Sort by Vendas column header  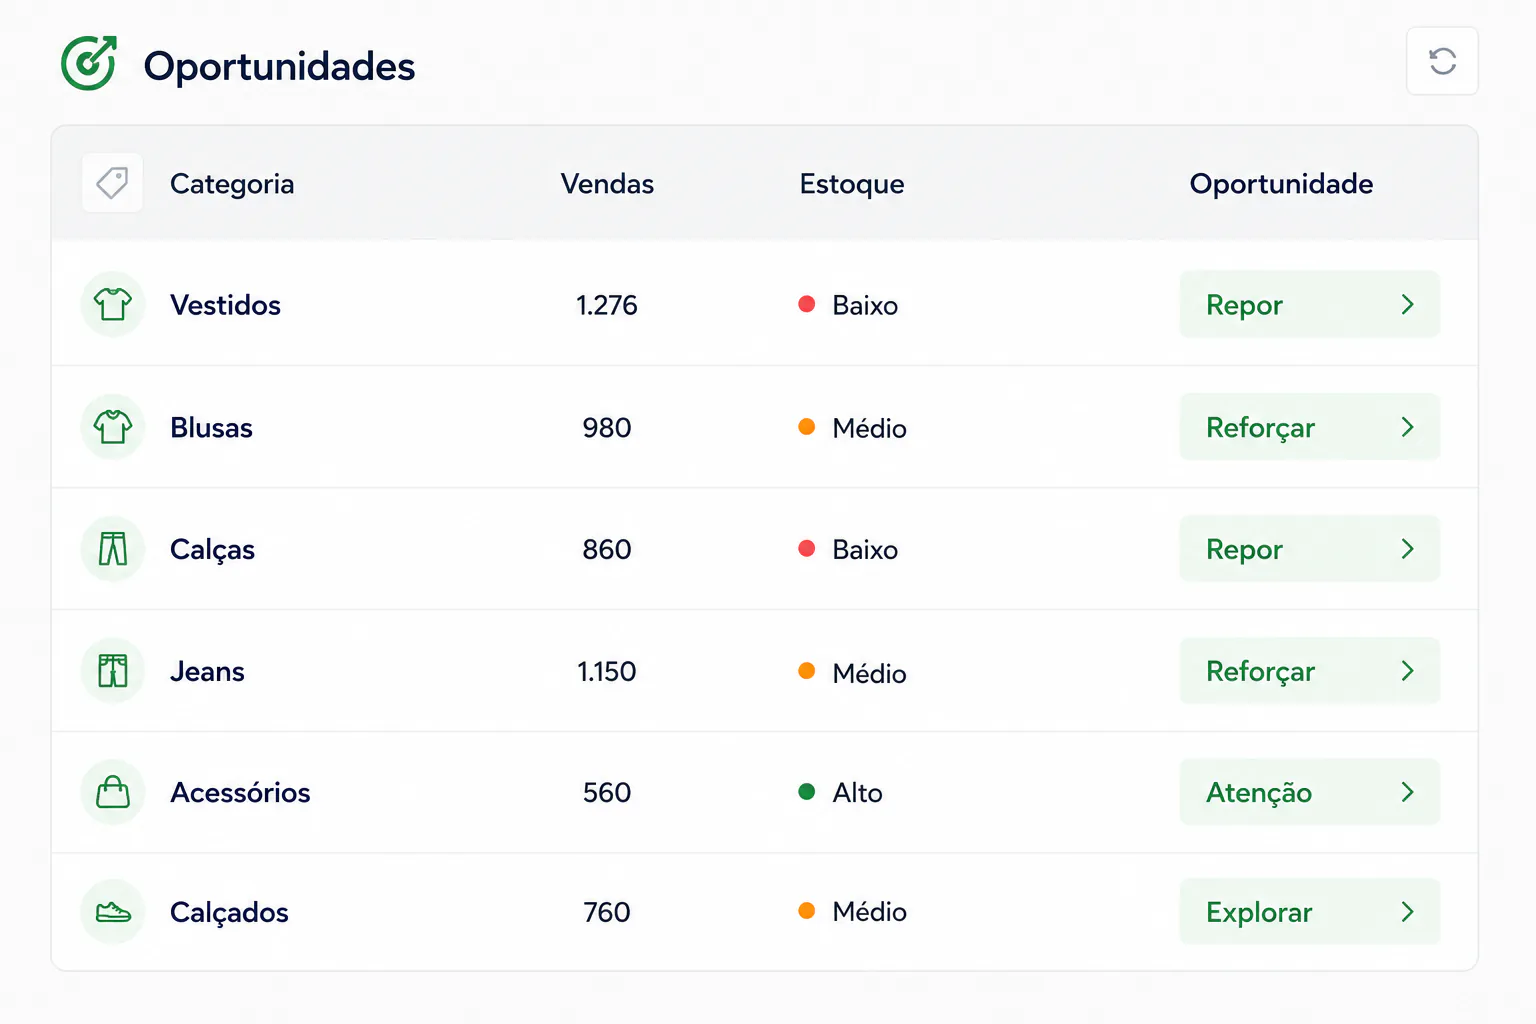pyautogui.click(x=607, y=184)
